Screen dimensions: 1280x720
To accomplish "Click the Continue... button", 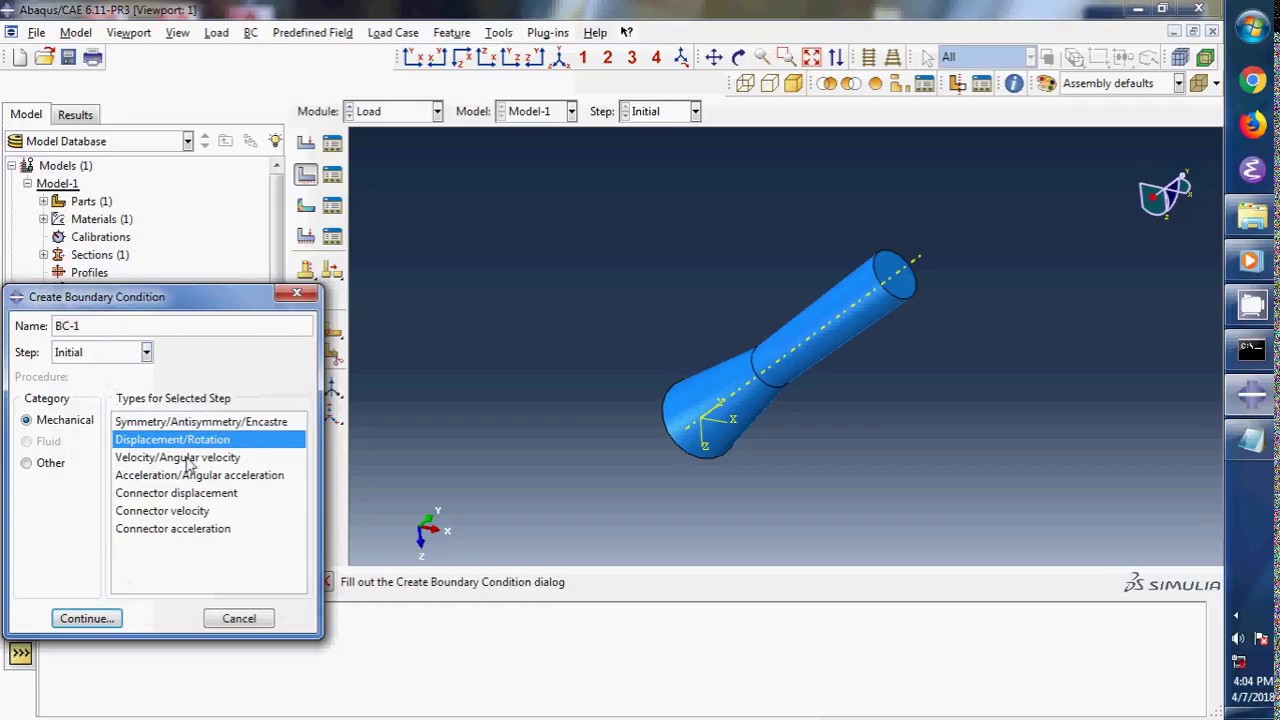I will pos(87,619).
